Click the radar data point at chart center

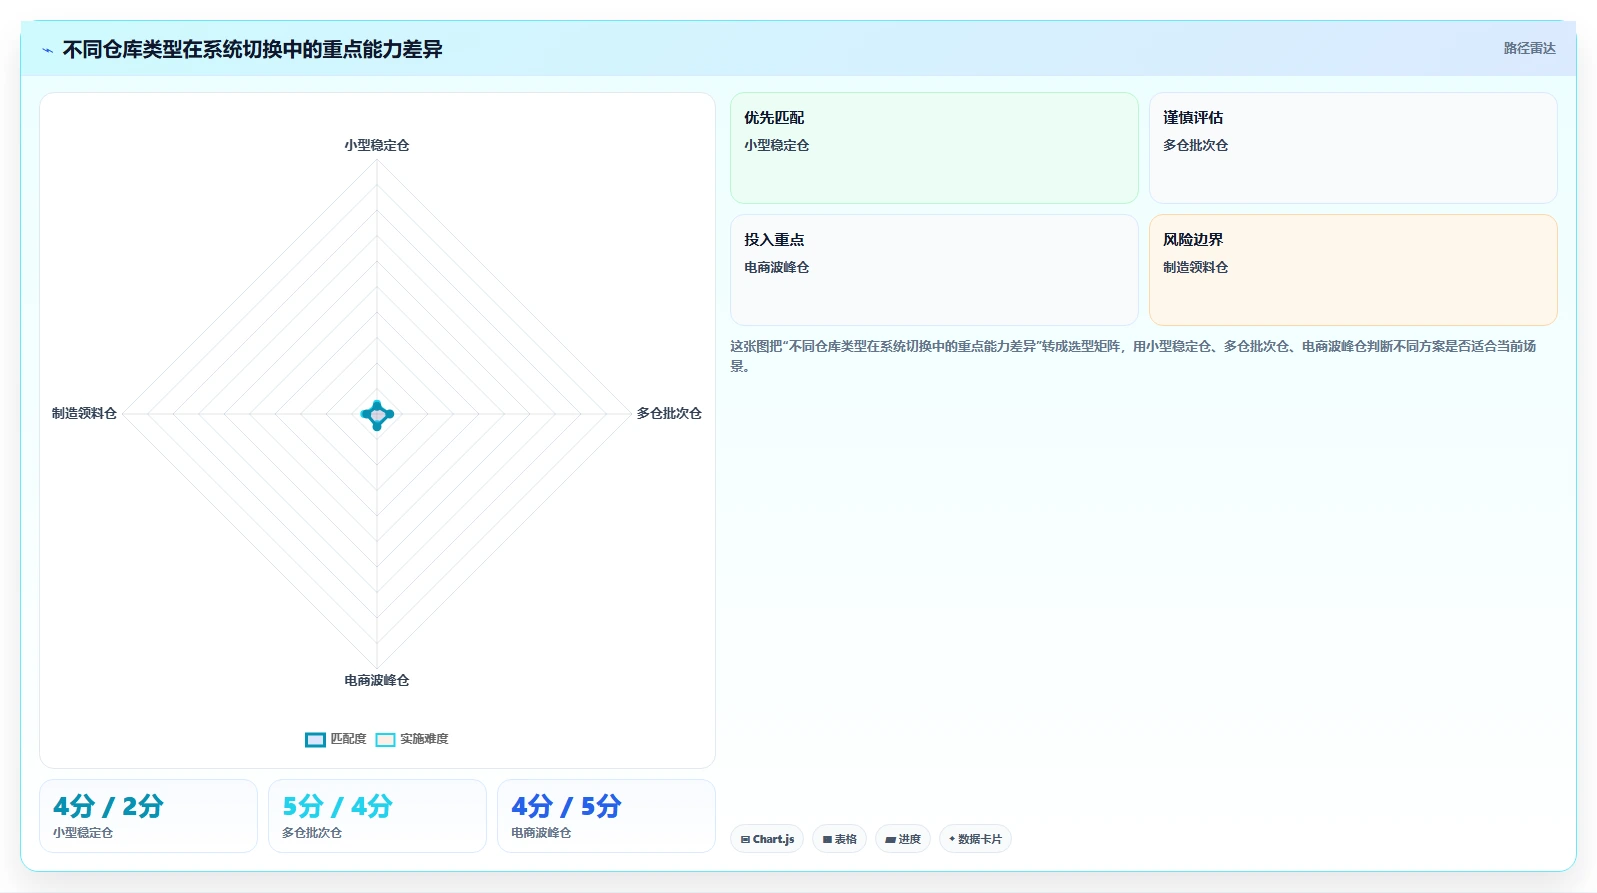click(x=377, y=414)
